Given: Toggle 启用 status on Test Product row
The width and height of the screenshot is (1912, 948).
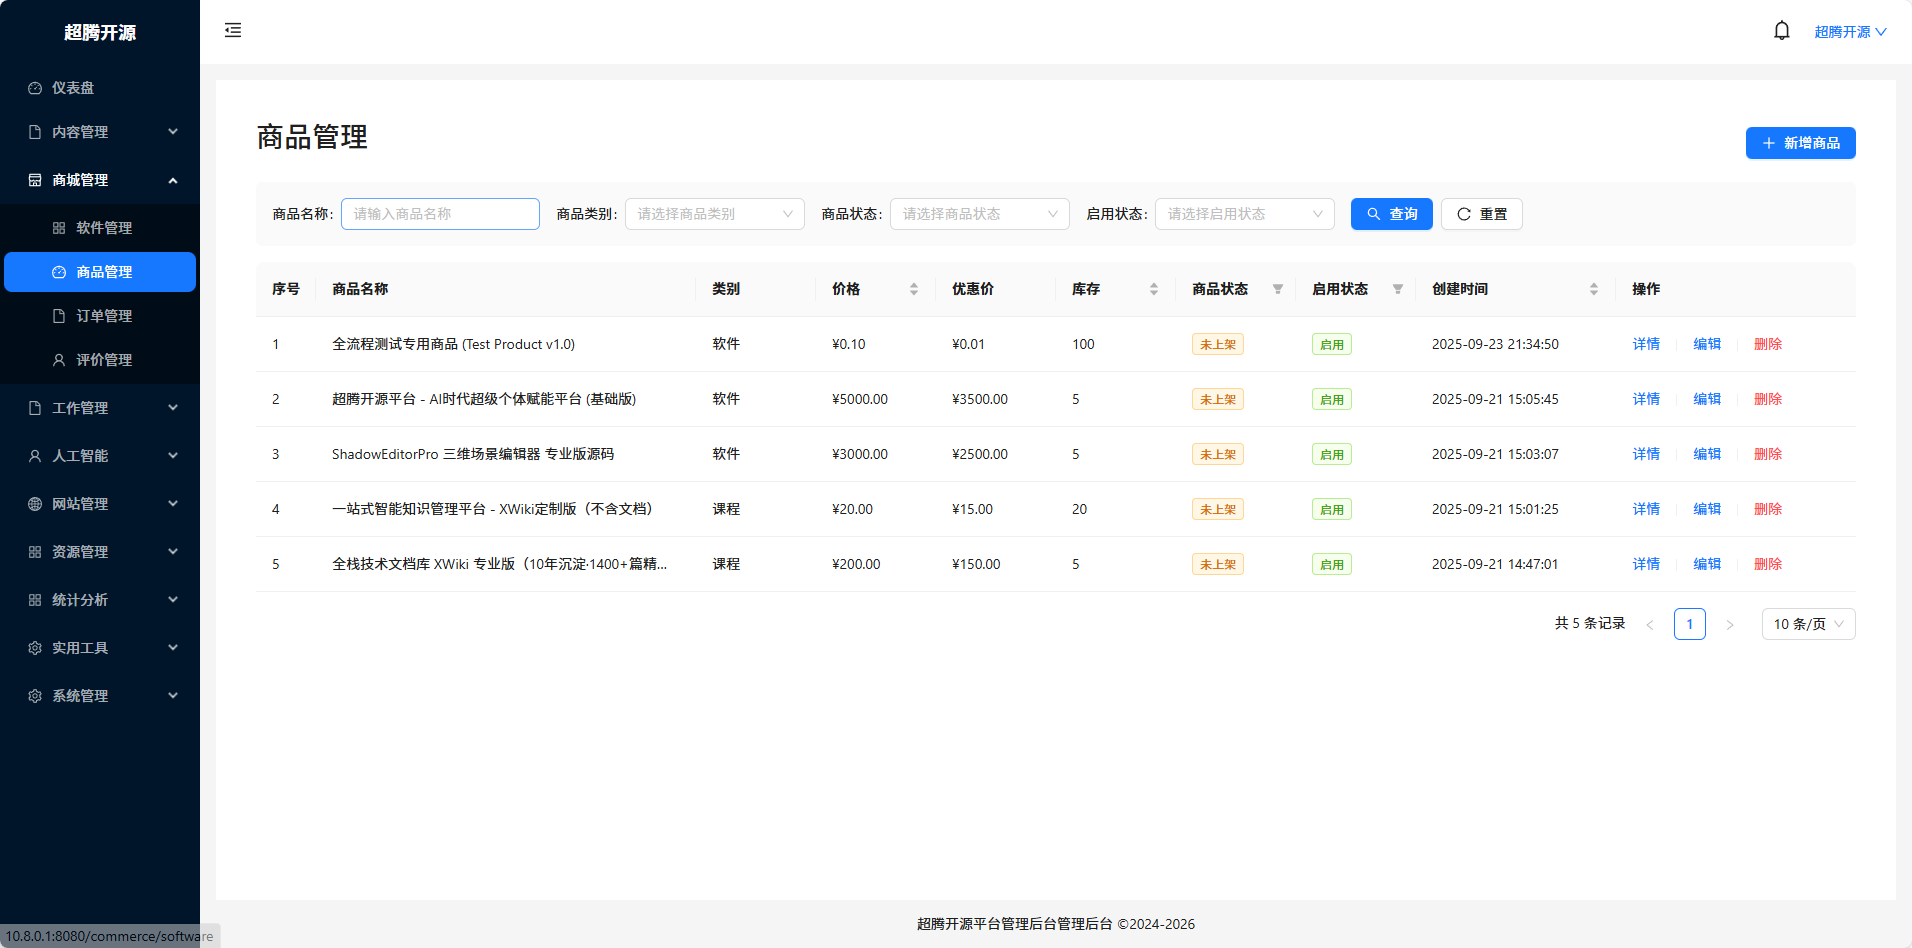Looking at the screenshot, I should [1331, 343].
